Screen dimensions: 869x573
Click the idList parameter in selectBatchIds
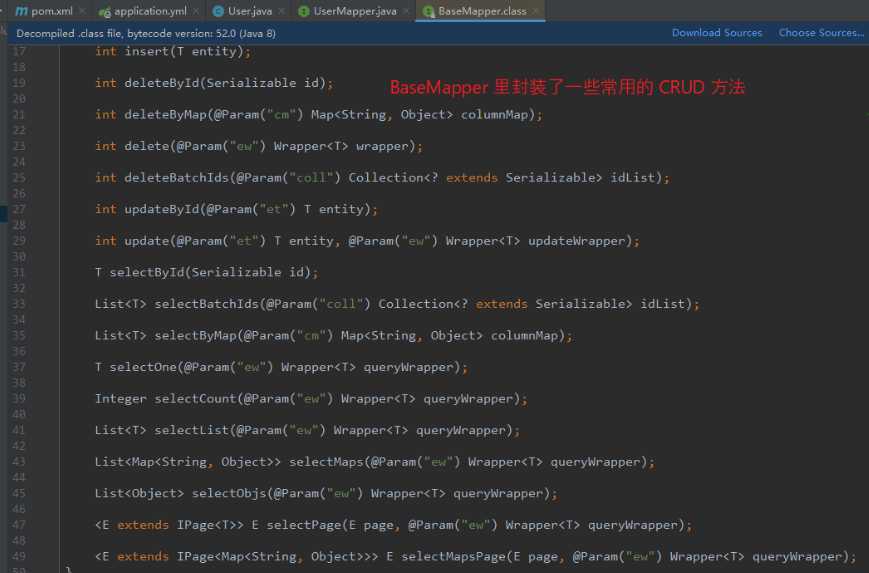663,304
